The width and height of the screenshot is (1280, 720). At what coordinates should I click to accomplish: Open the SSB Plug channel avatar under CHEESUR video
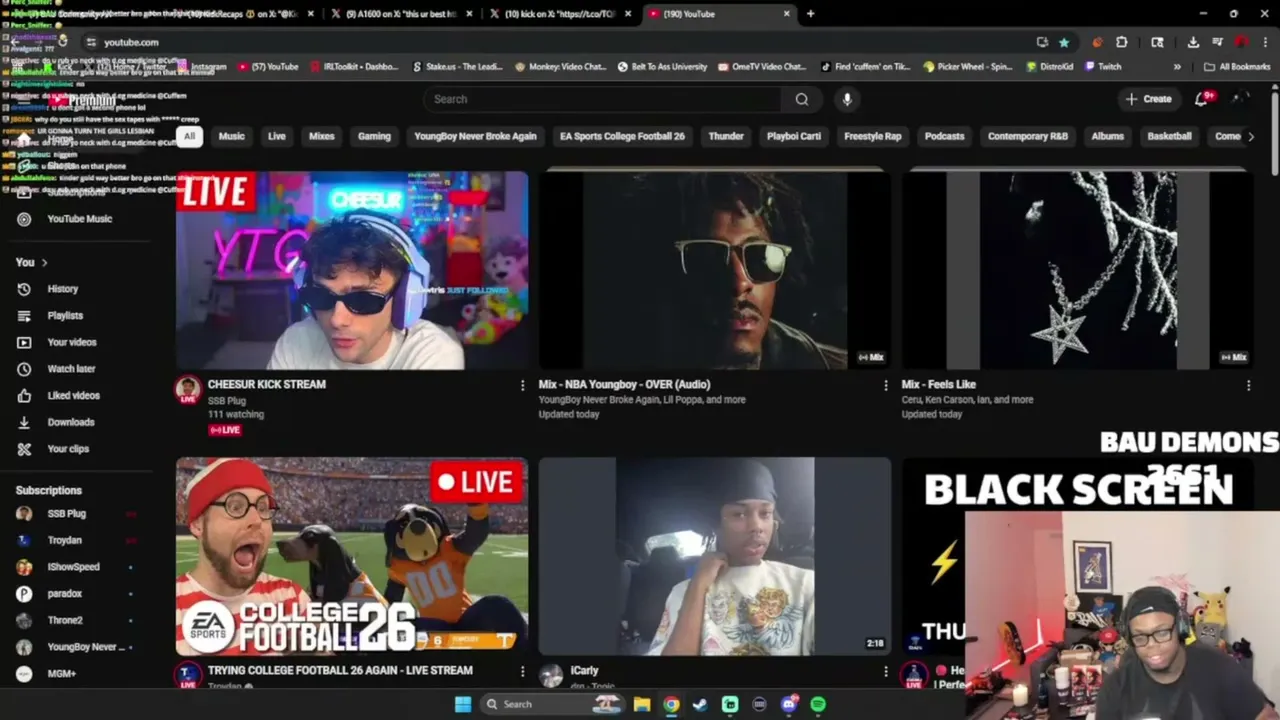tap(188, 390)
